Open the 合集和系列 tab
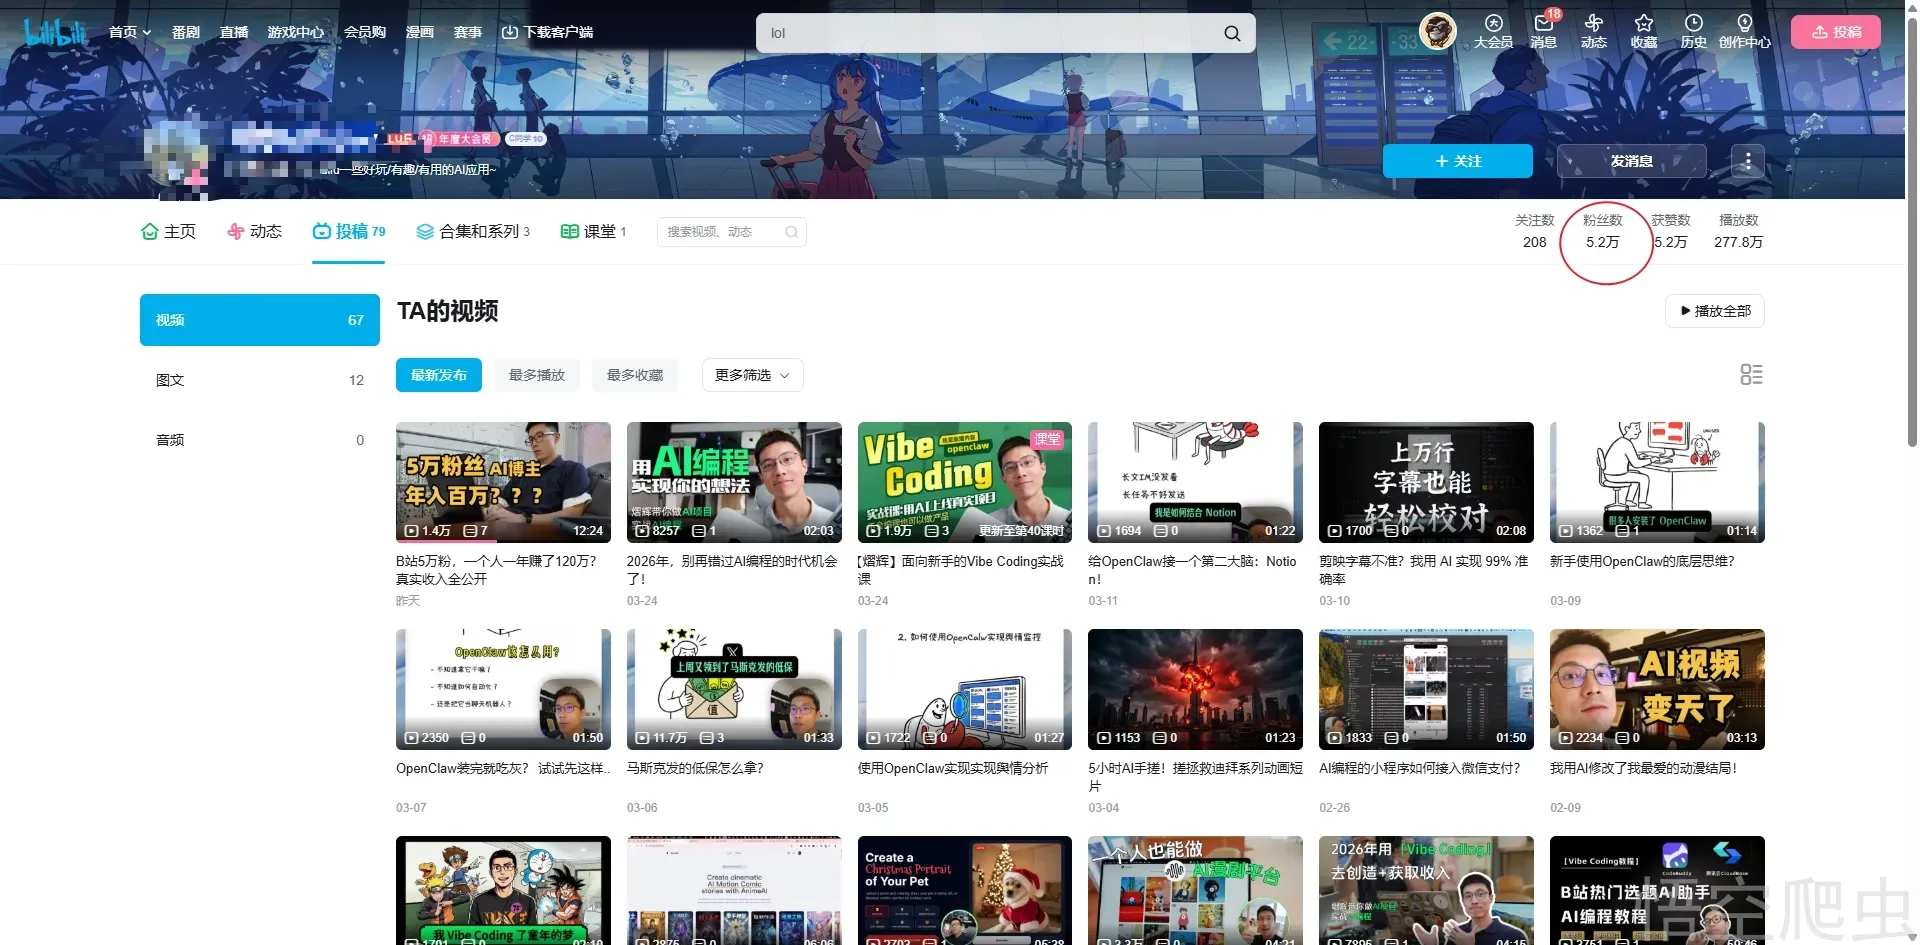Image resolution: width=1920 pixels, height=945 pixels. tap(473, 232)
